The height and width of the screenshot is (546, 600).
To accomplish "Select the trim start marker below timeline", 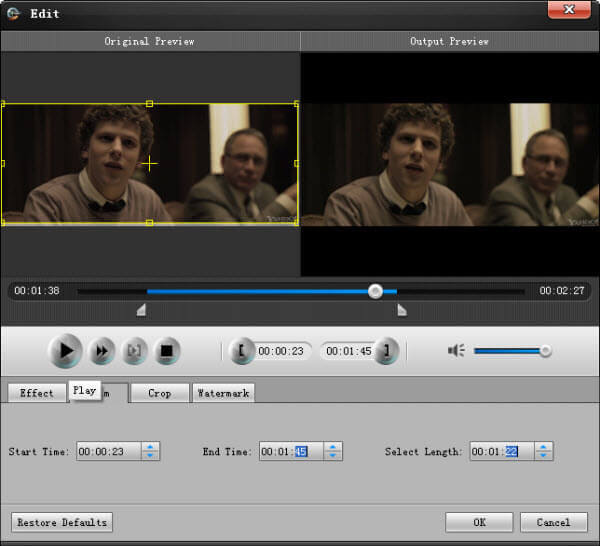I will tap(141, 310).
